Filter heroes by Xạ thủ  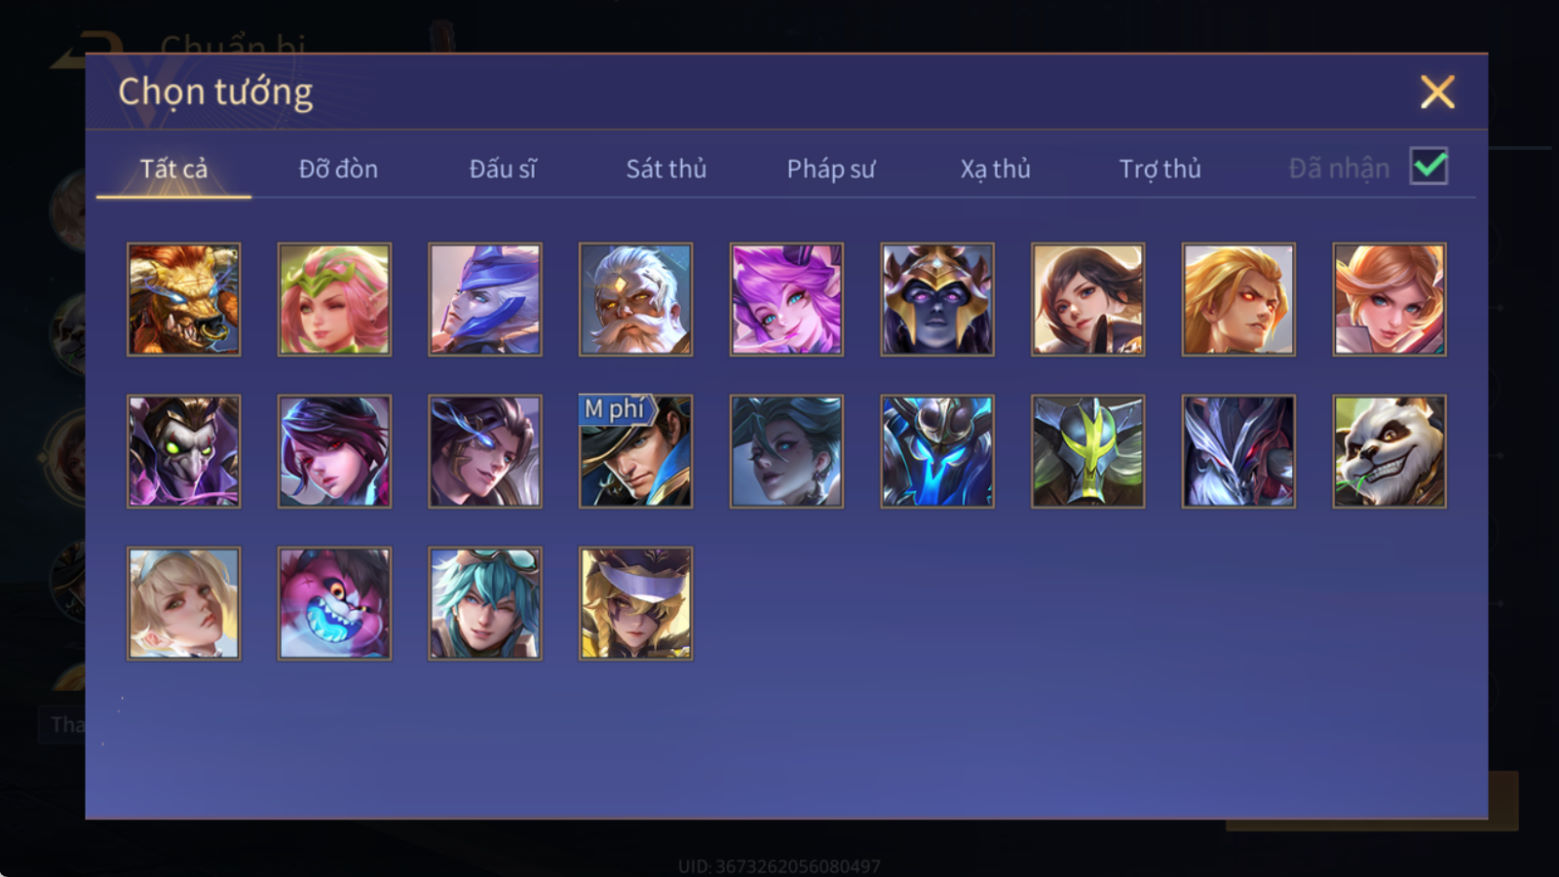tap(995, 169)
